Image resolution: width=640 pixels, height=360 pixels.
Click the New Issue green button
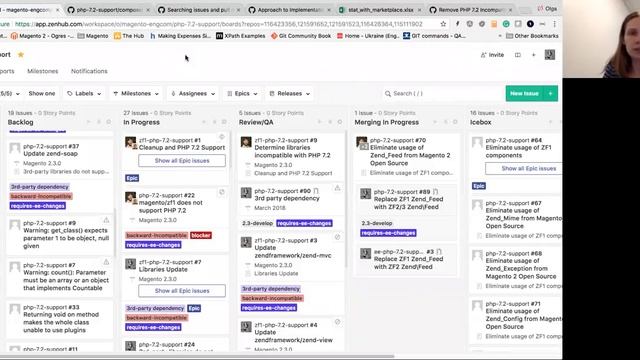coord(524,93)
